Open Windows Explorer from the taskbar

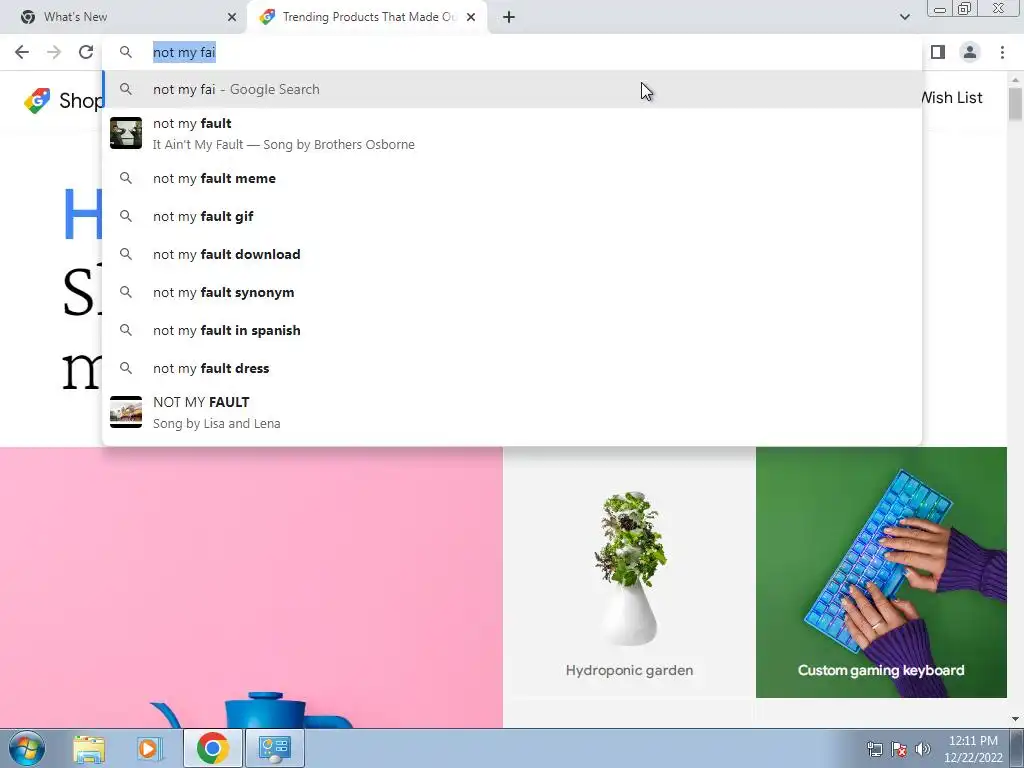[x=89, y=748]
